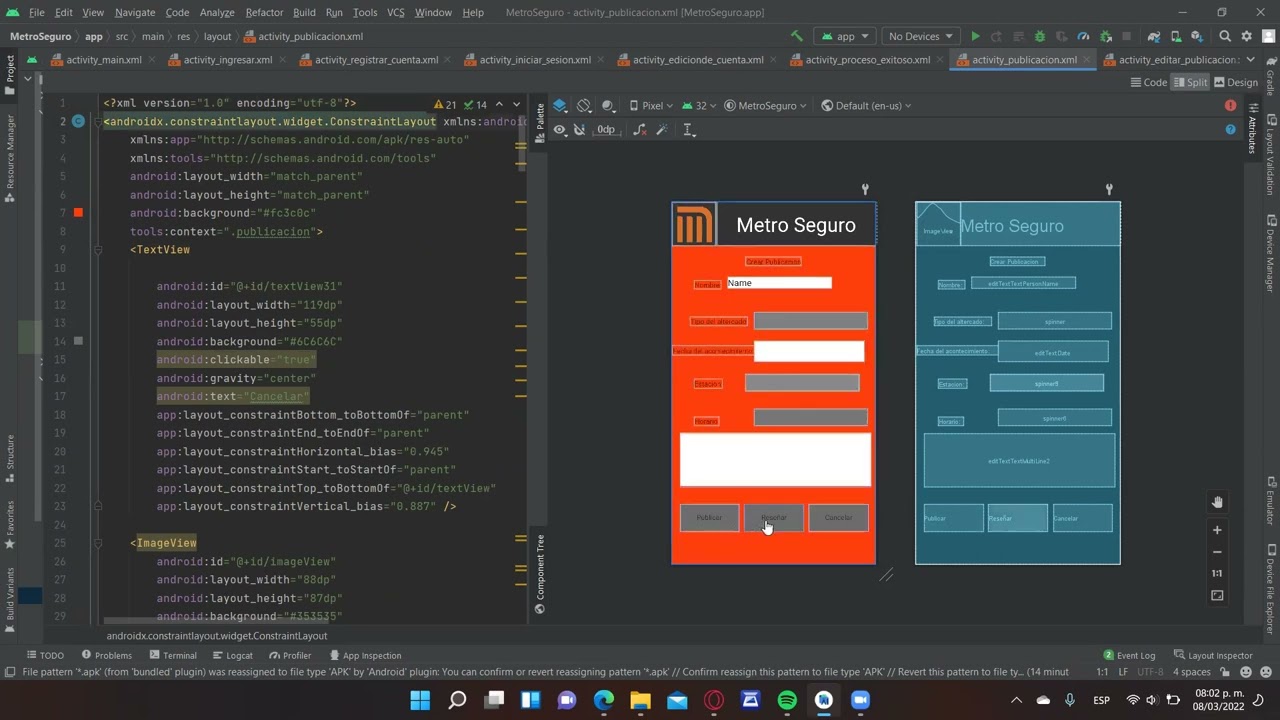Open the Default (en-us) locale dropdown
This screenshot has height=720, width=1280.
coord(866,105)
